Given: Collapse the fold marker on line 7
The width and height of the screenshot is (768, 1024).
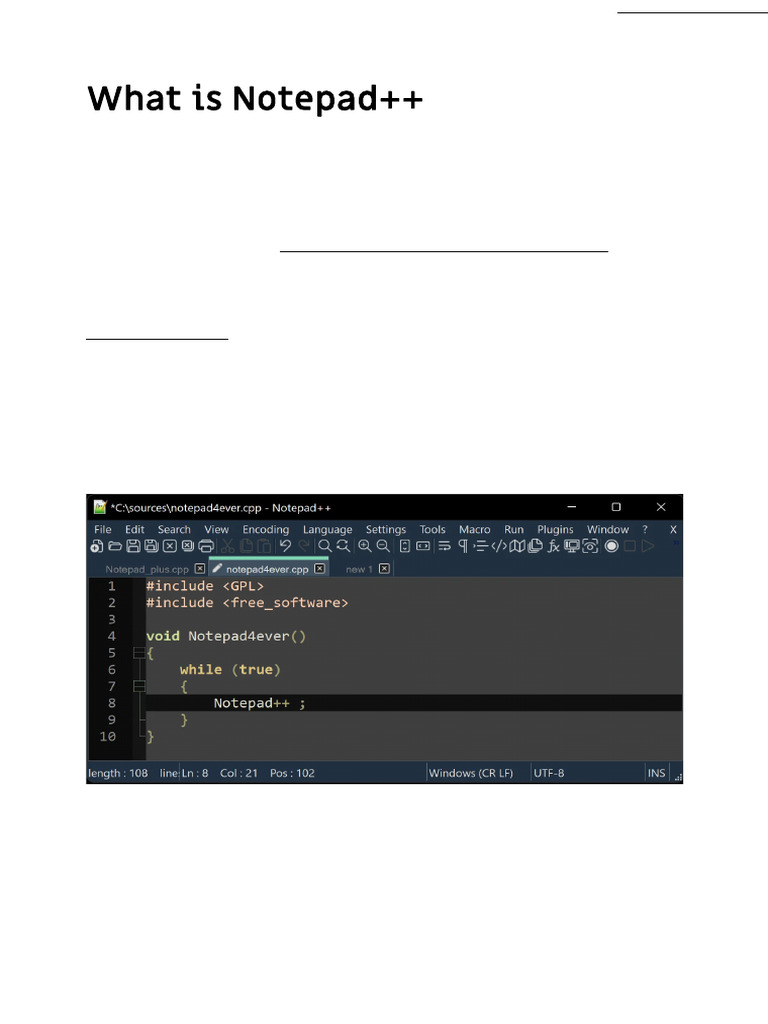Looking at the screenshot, I should coord(139,686).
